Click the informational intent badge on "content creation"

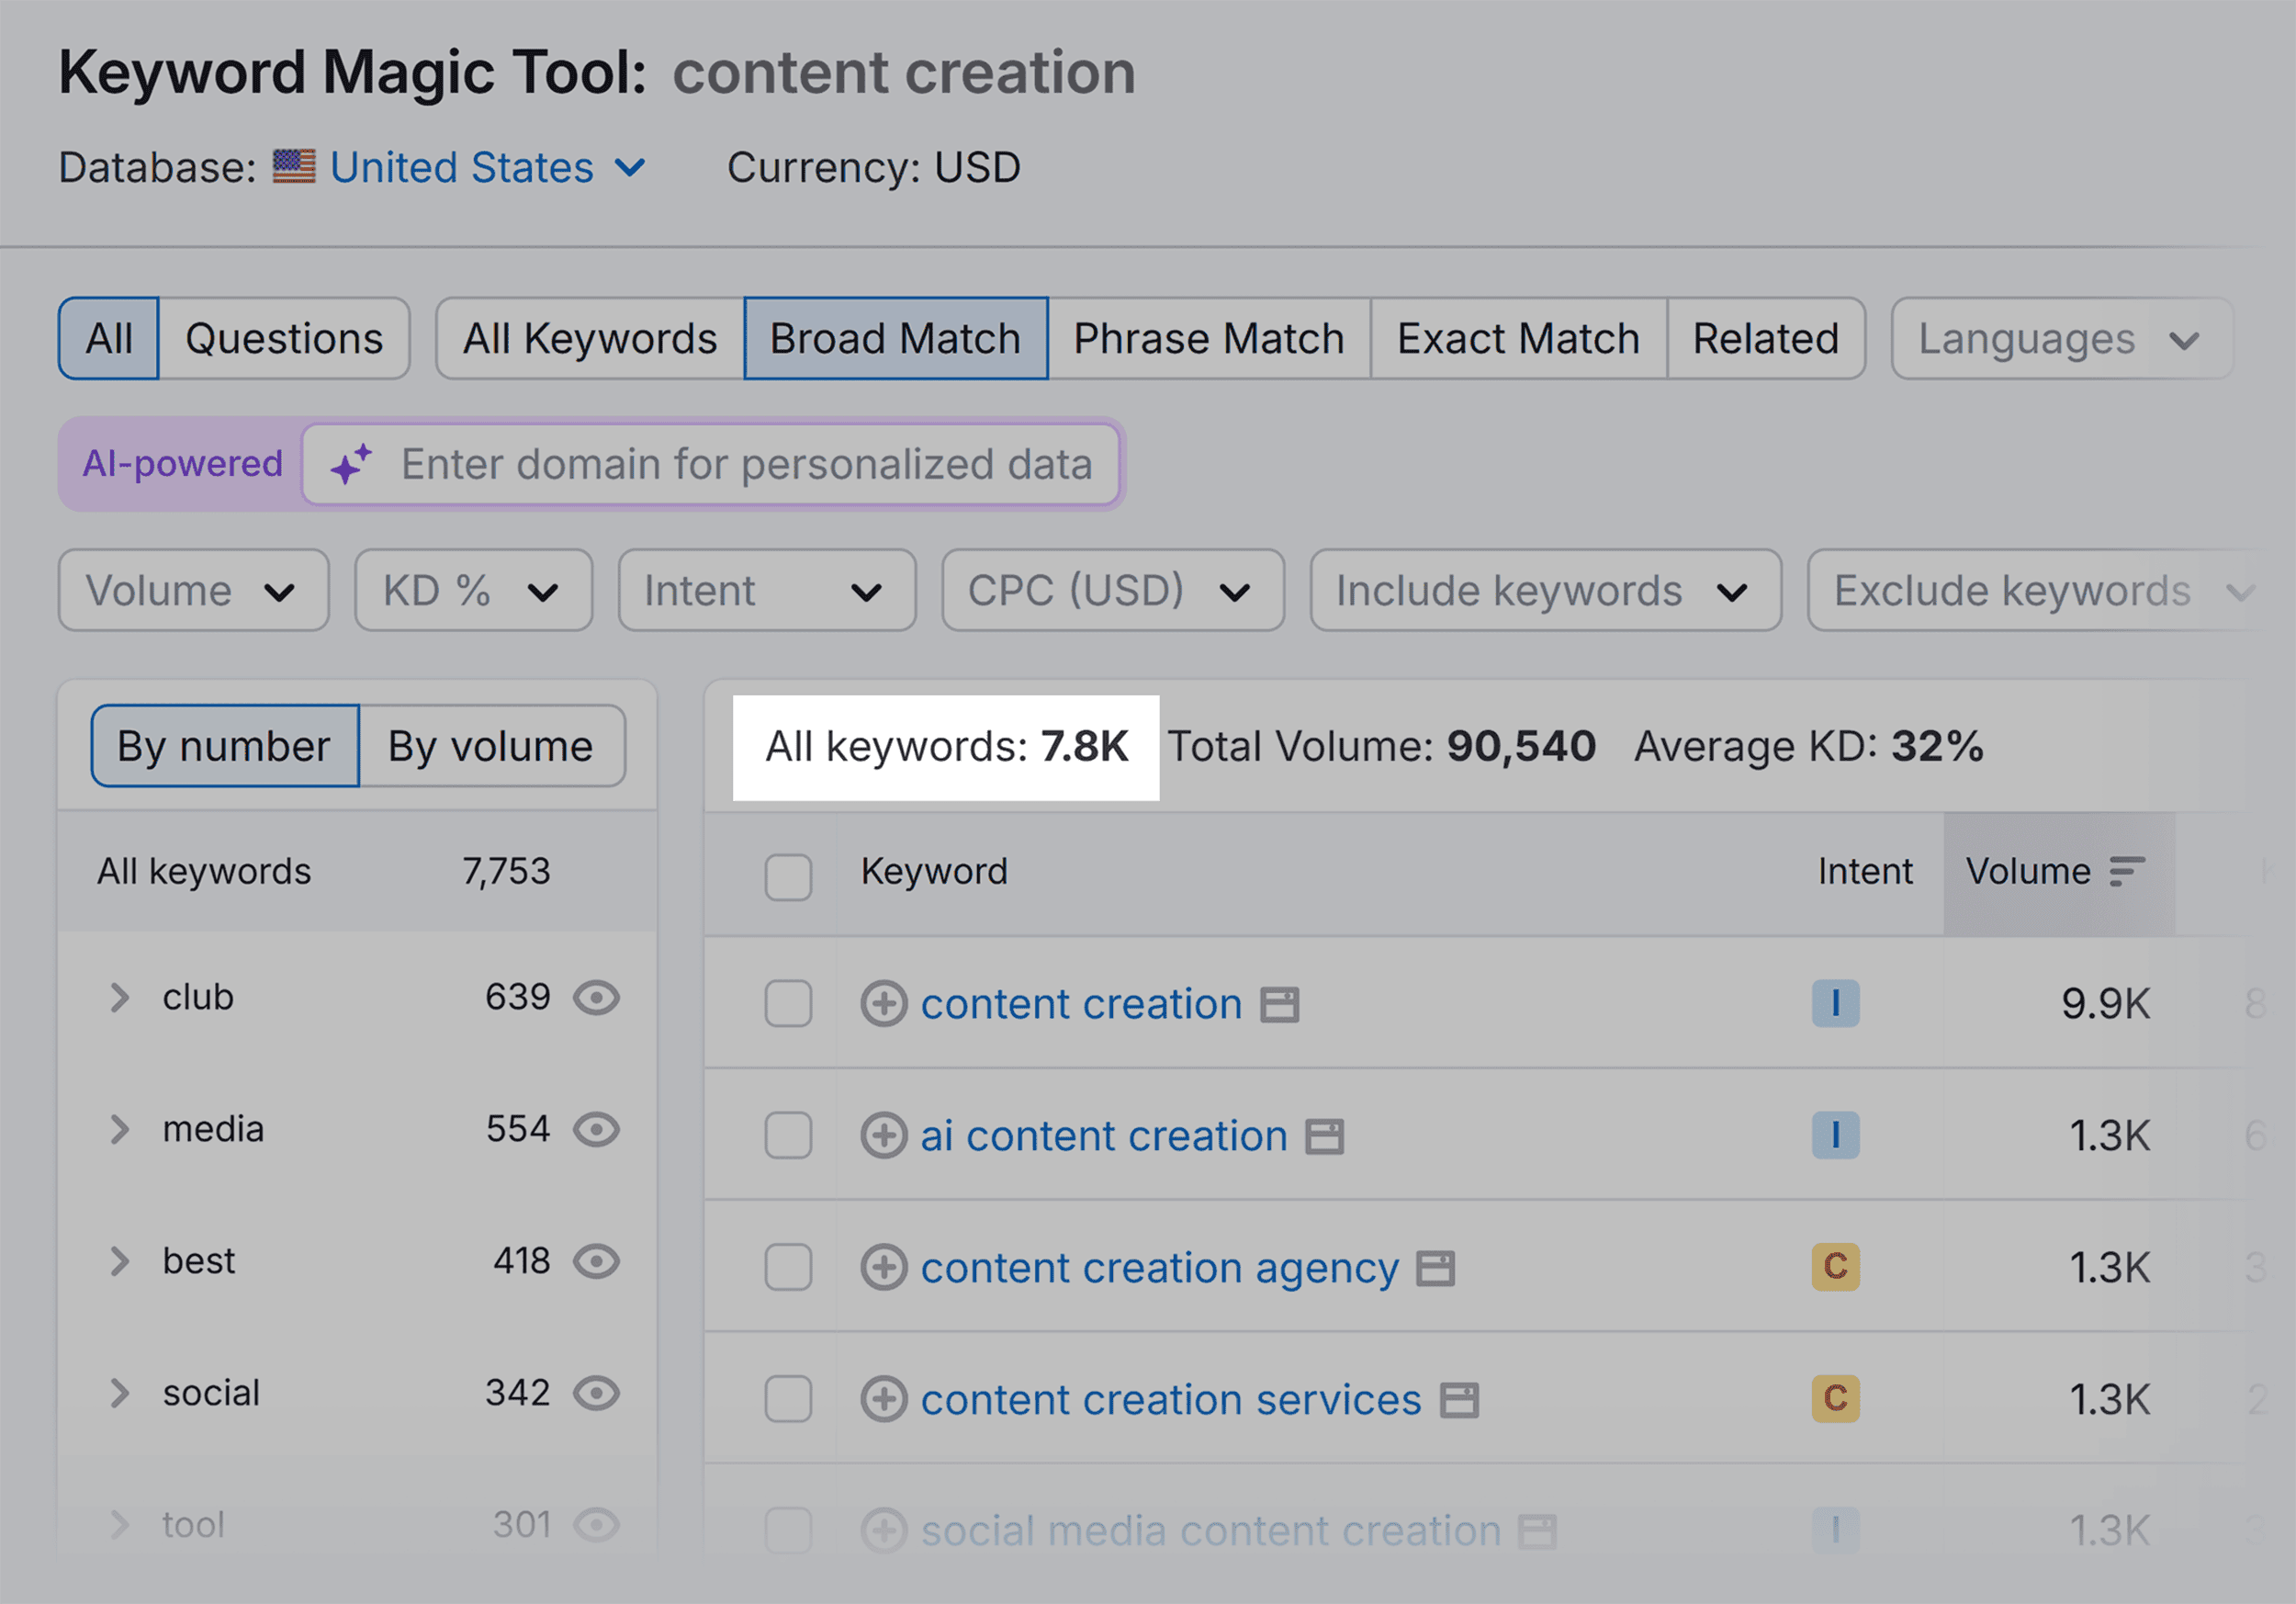[x=1835, y=1004]
